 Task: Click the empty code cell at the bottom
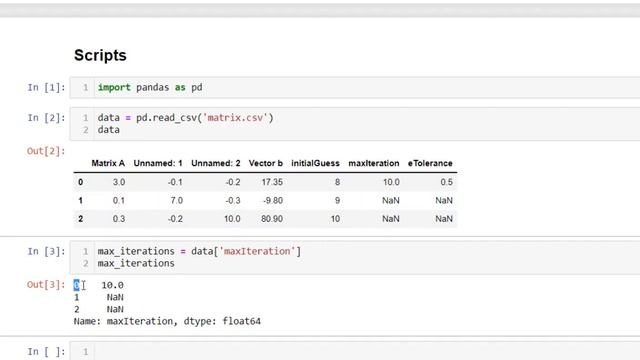point(355,351)
